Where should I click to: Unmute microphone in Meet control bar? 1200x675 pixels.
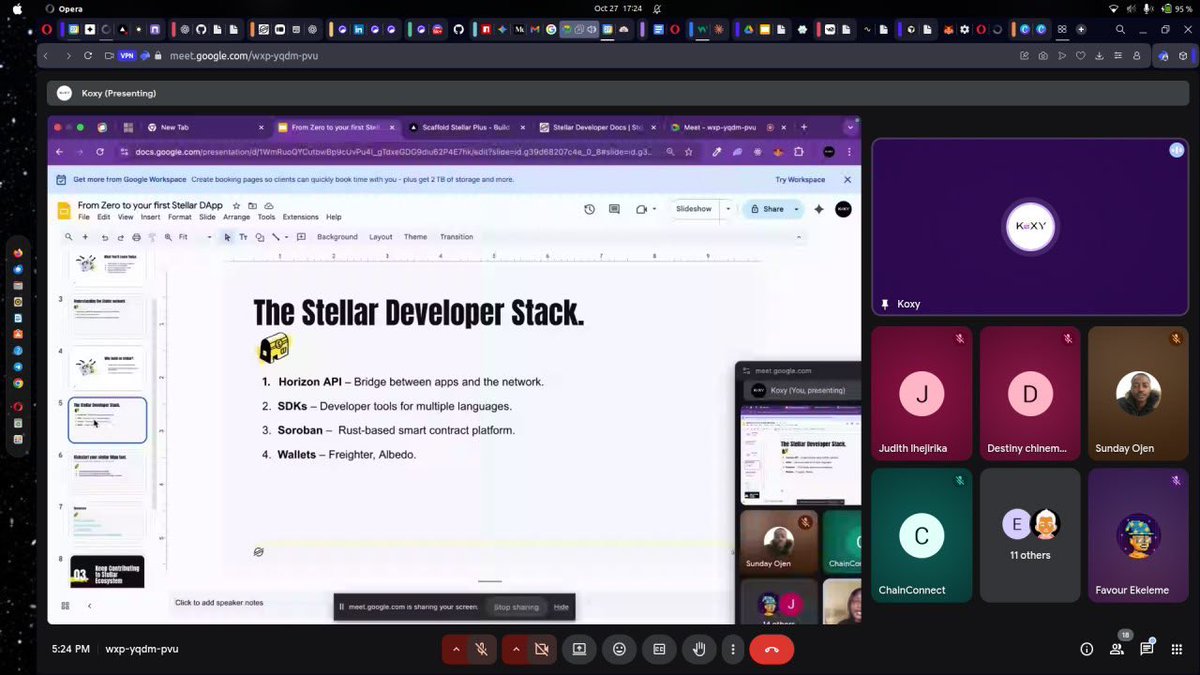coord(481,649)
